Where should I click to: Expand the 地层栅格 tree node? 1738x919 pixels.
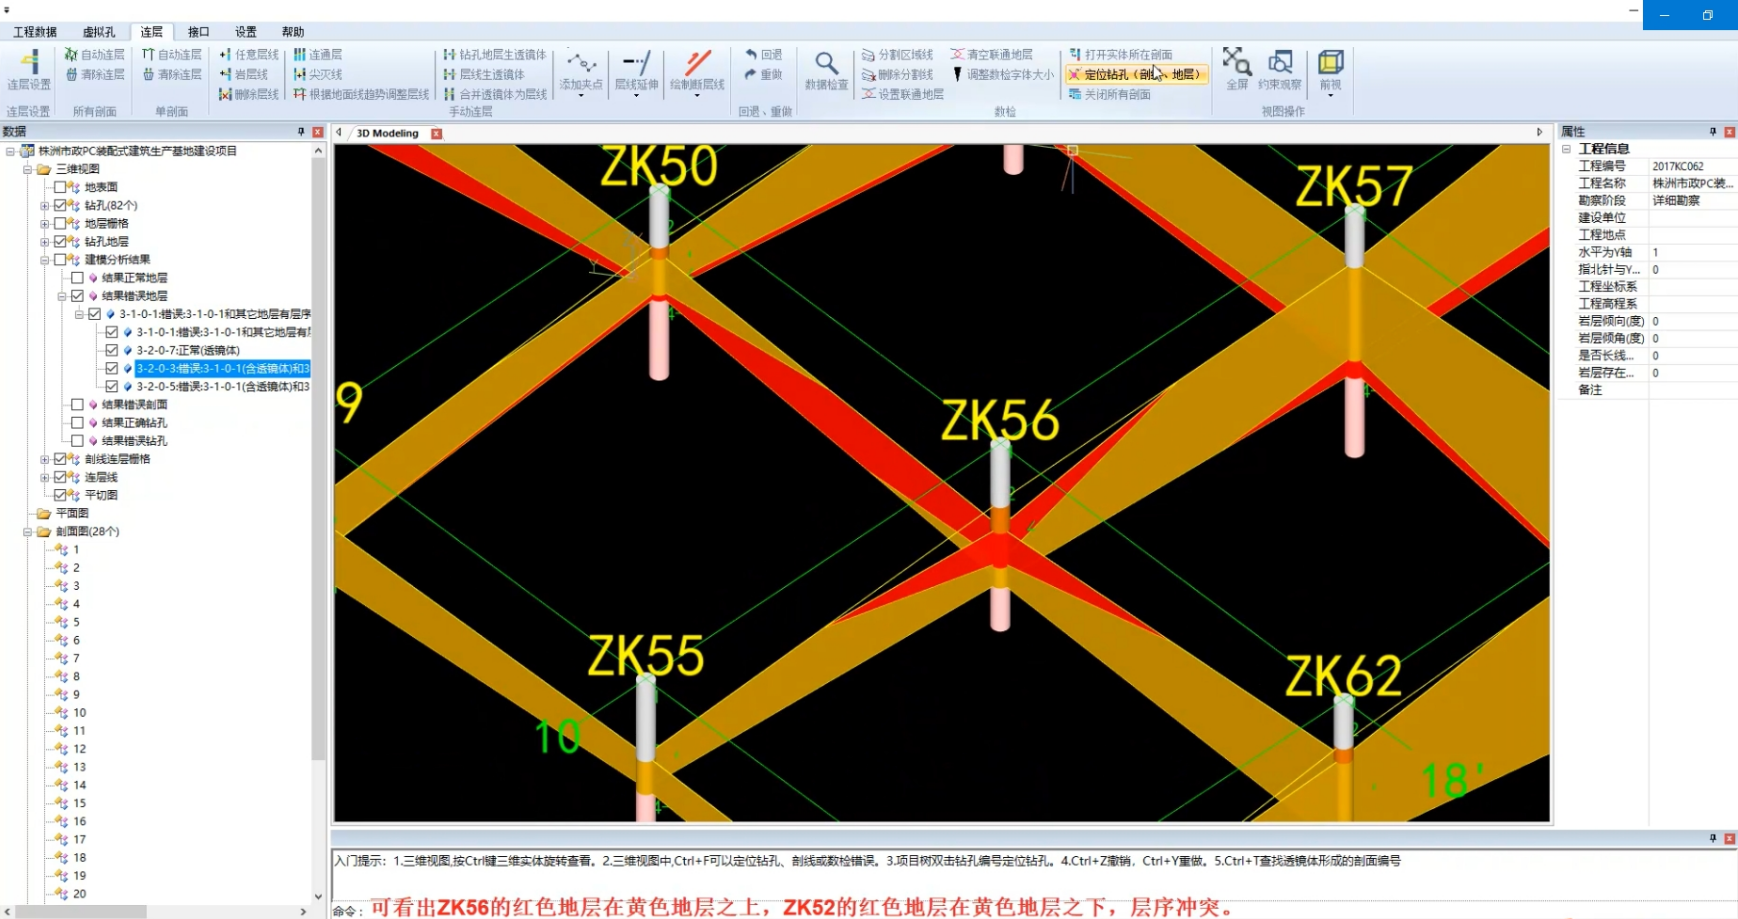45,224
